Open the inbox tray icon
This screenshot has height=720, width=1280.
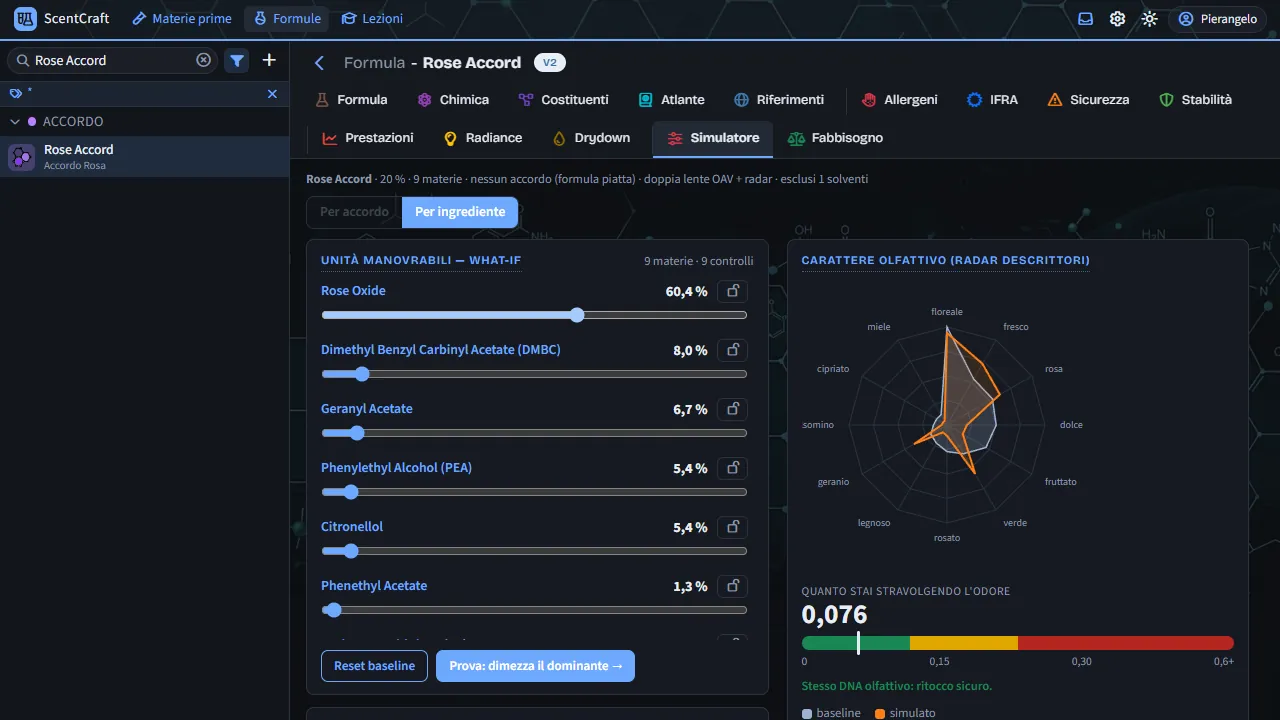[1086, 19]
